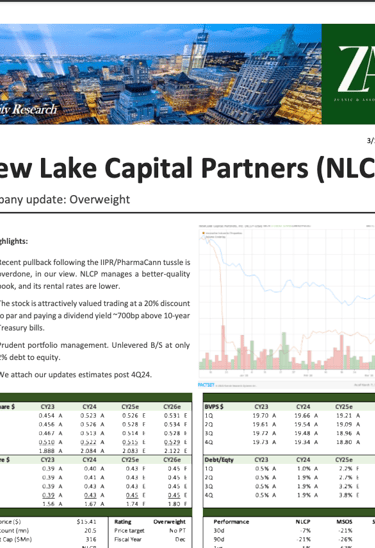Click the paragraph about IIPR/PharmaCann tussle
This screenshot has width=375, height=548.
(94, 274)
